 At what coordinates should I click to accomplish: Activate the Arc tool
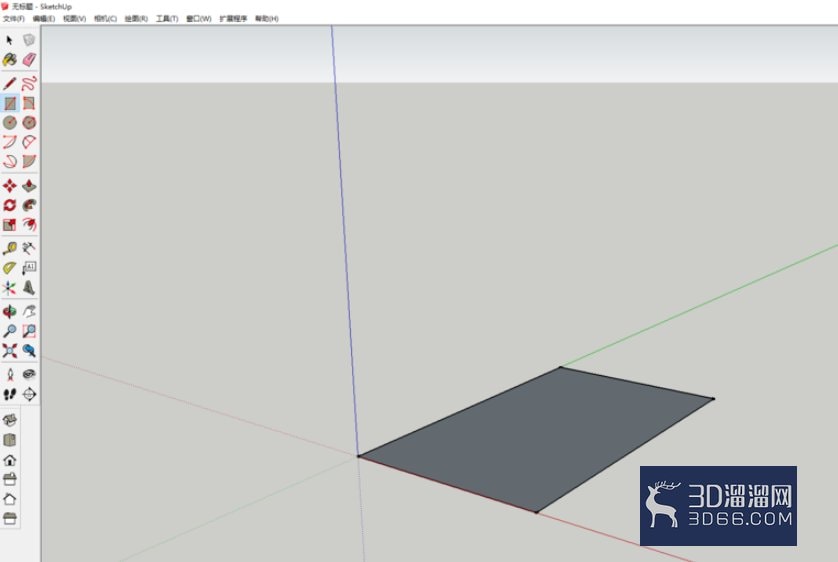10,142
